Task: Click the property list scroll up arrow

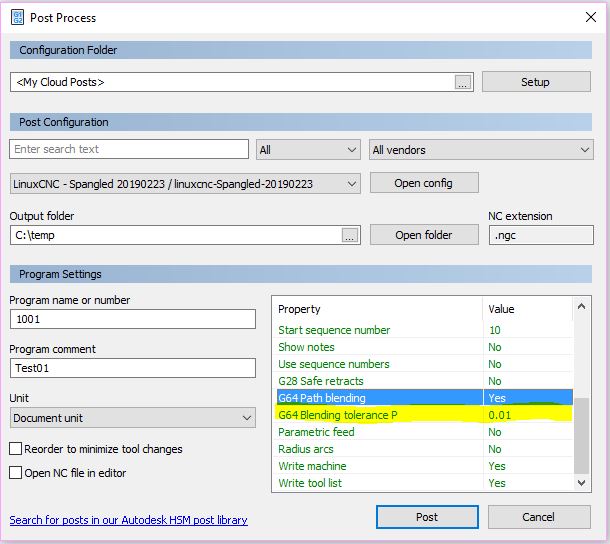Action: click(581, 307)
